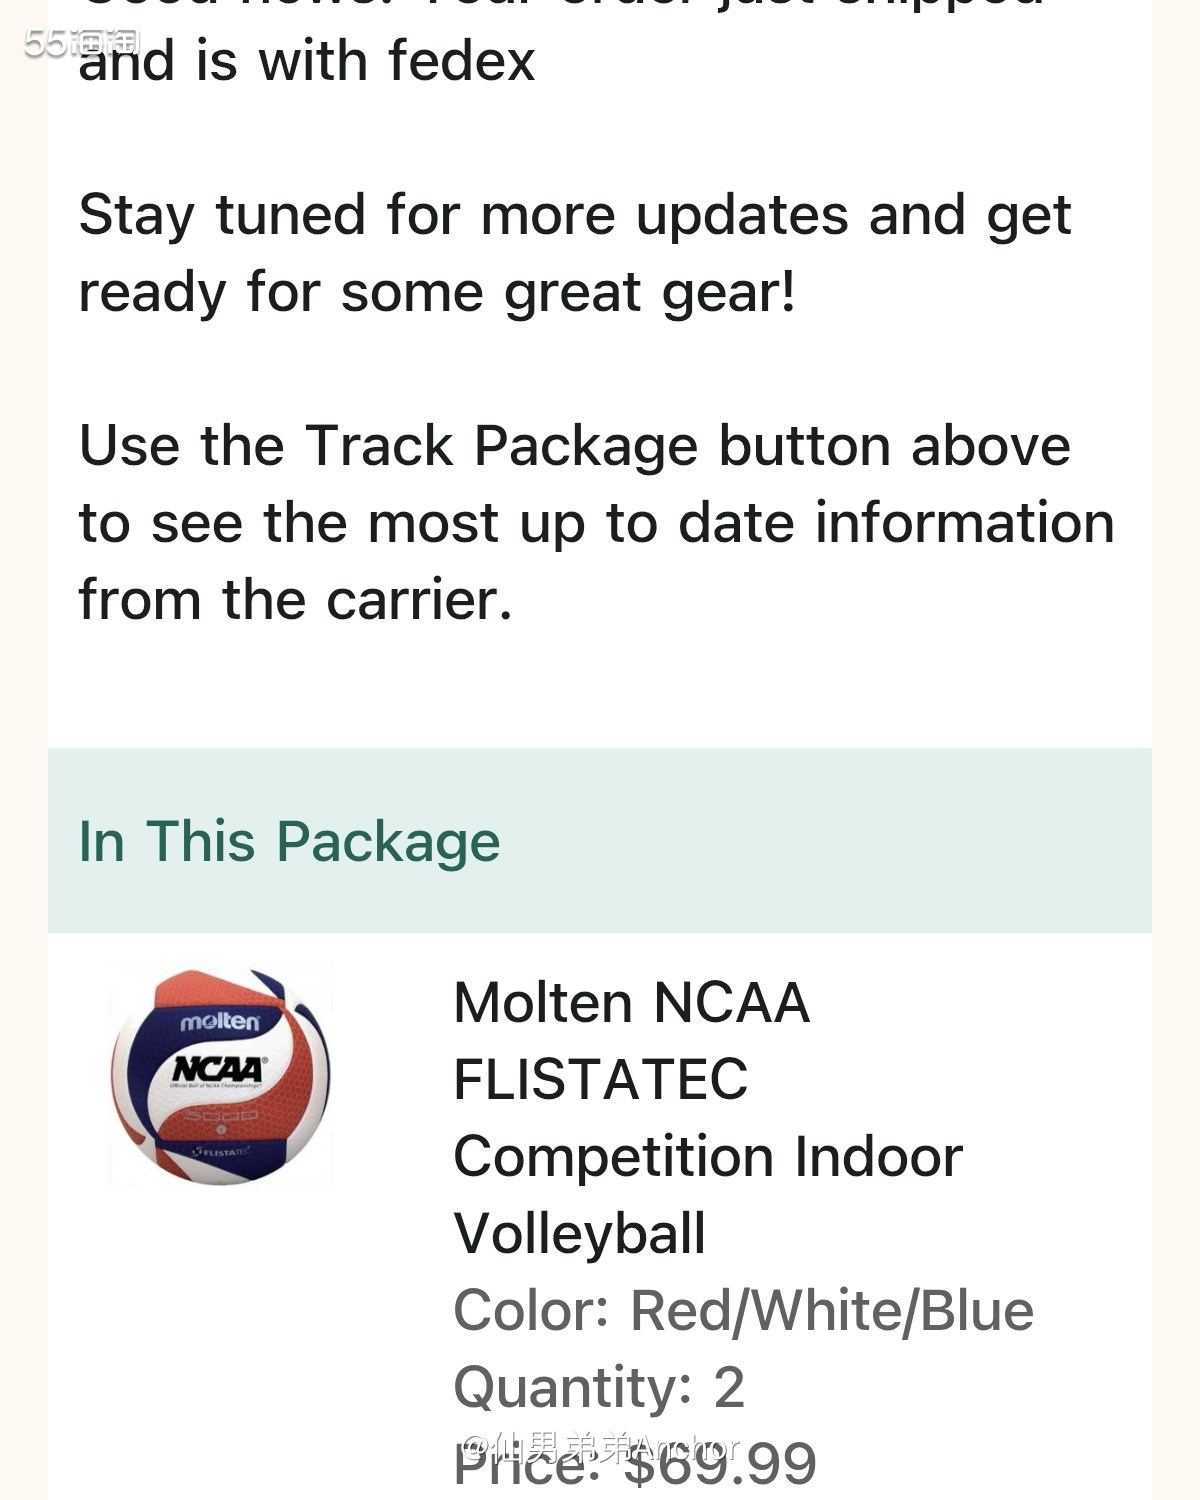Viewport: 1200px width, 1500px height.
Task: Tap the 'Competition Indoor' title line
Action: 708,1157
